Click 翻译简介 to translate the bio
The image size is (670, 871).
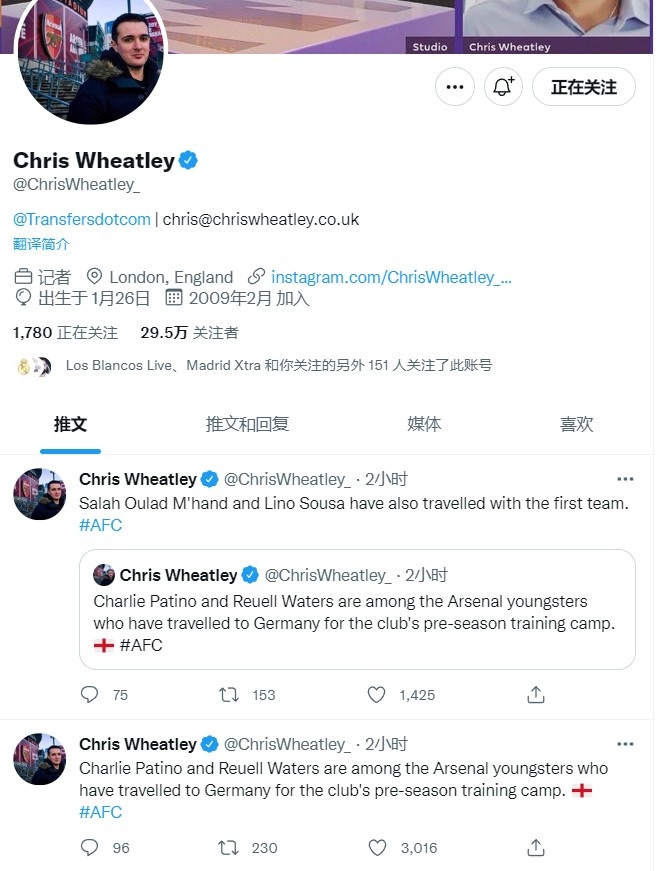click(41, 244)
